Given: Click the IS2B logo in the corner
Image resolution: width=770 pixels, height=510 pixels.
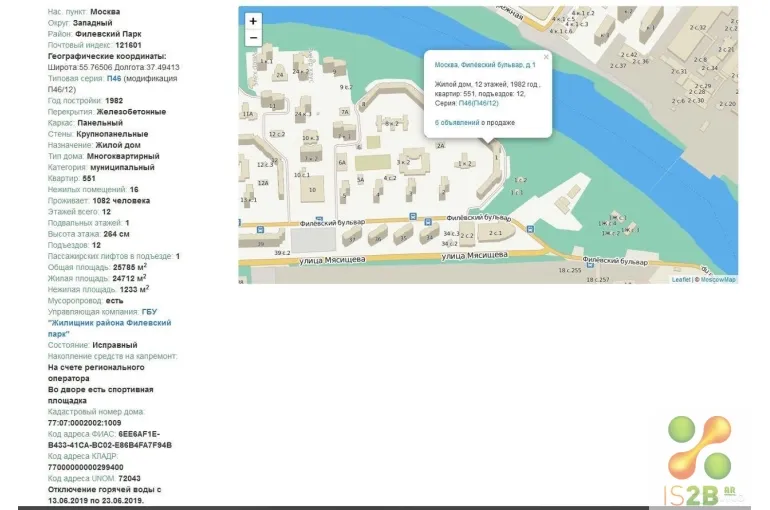Looking at the screenshot, I should coord(702,461).
